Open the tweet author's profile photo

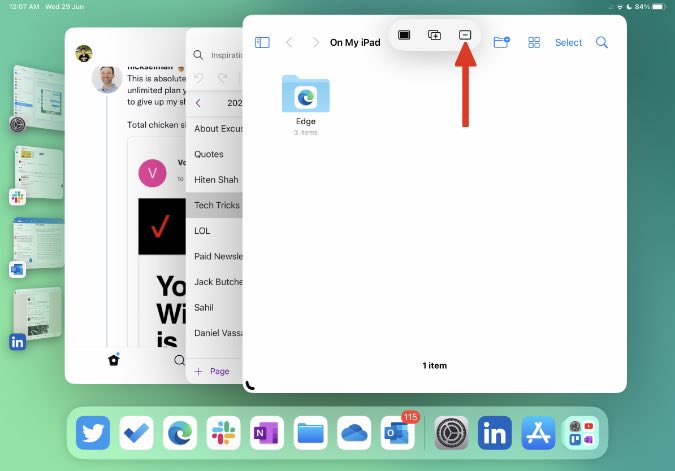tap(107, 78)
